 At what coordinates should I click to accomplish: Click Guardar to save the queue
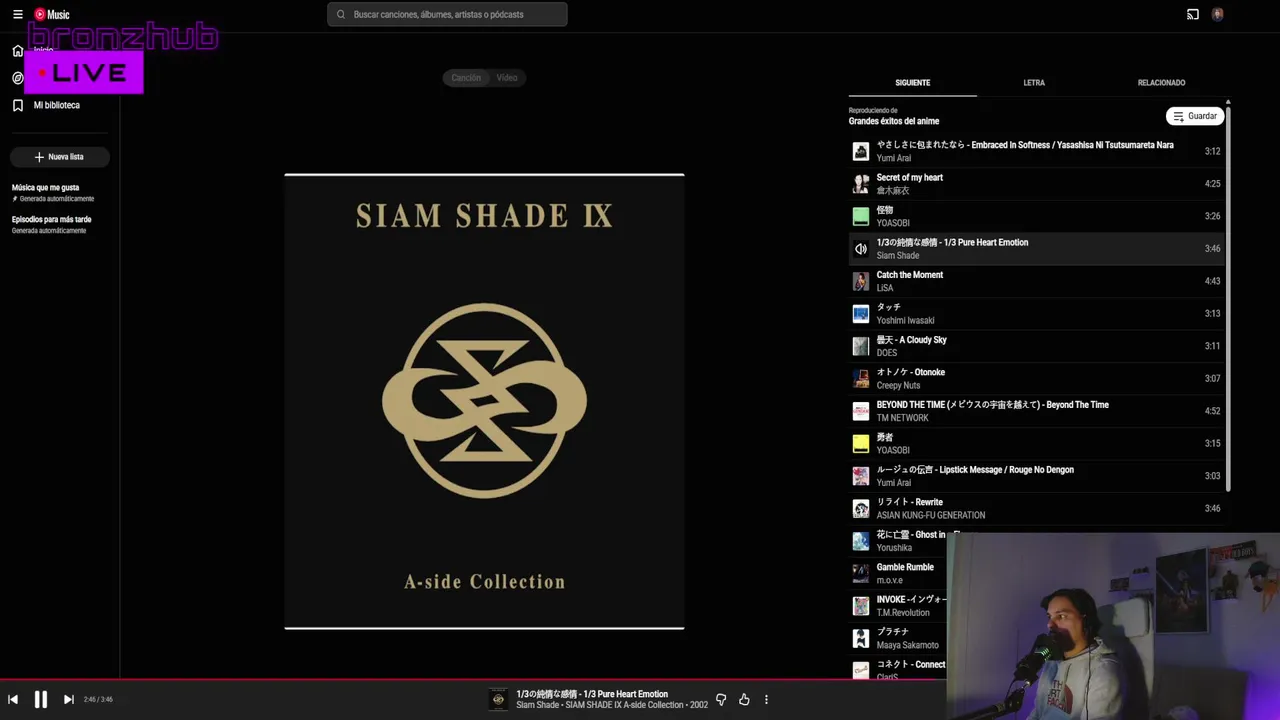point(1195,116)
